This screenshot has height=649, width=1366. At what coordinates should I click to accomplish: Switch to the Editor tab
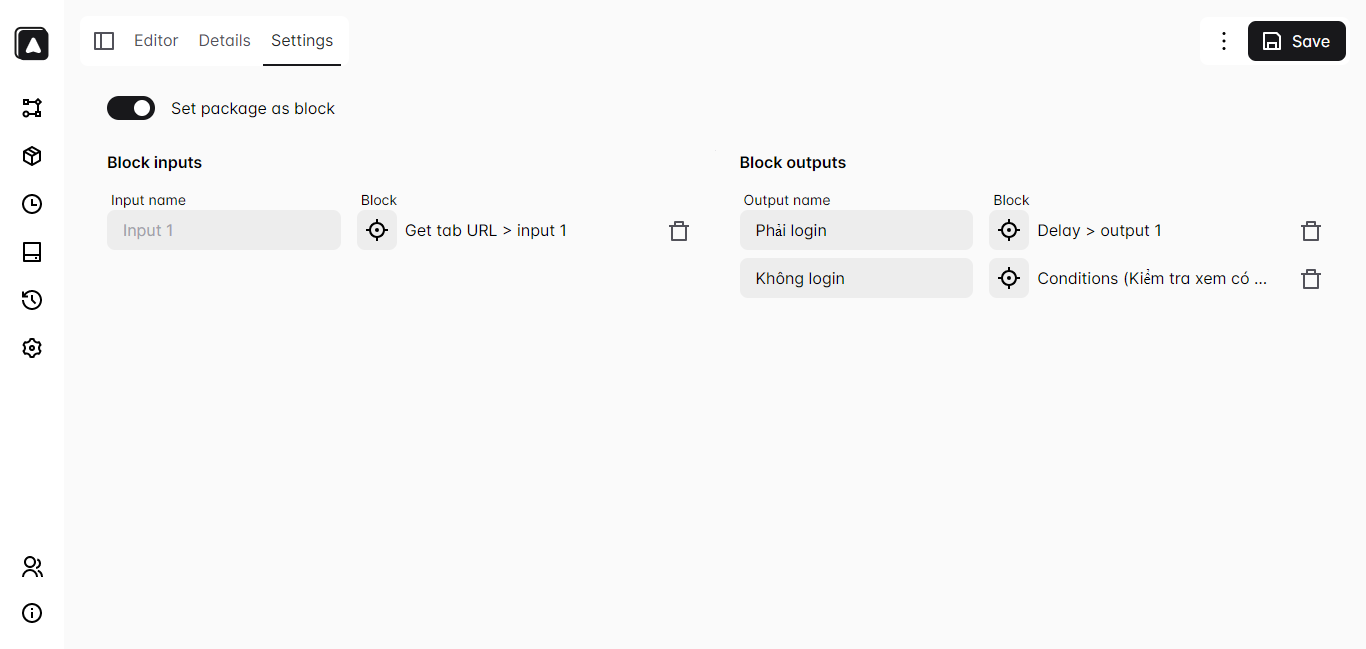[x=156, y=40]
